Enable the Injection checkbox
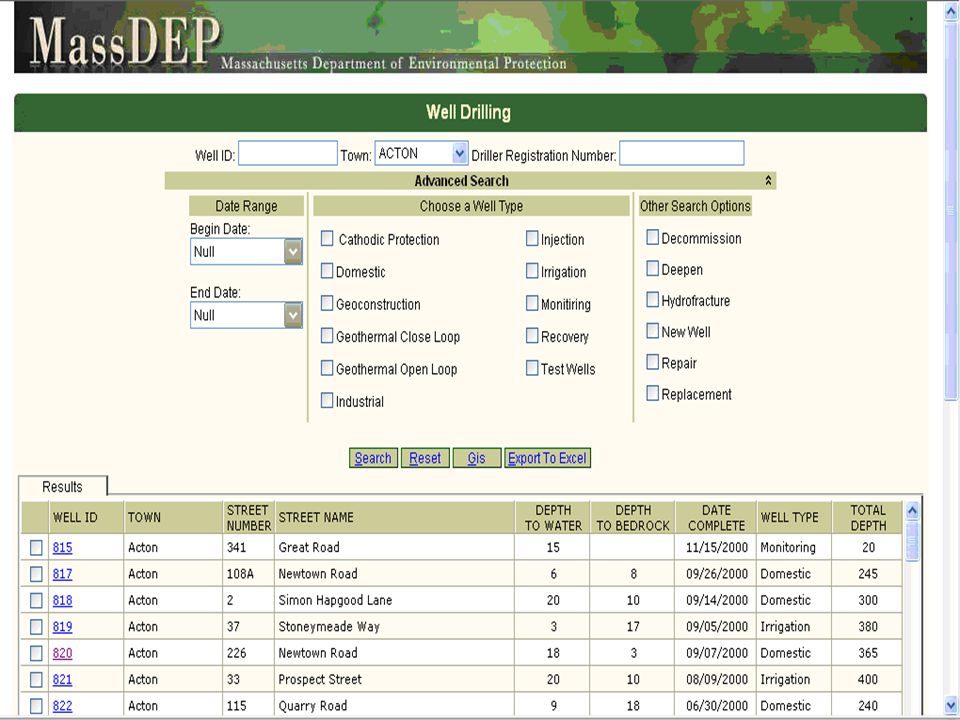 [x=532, y=239]
